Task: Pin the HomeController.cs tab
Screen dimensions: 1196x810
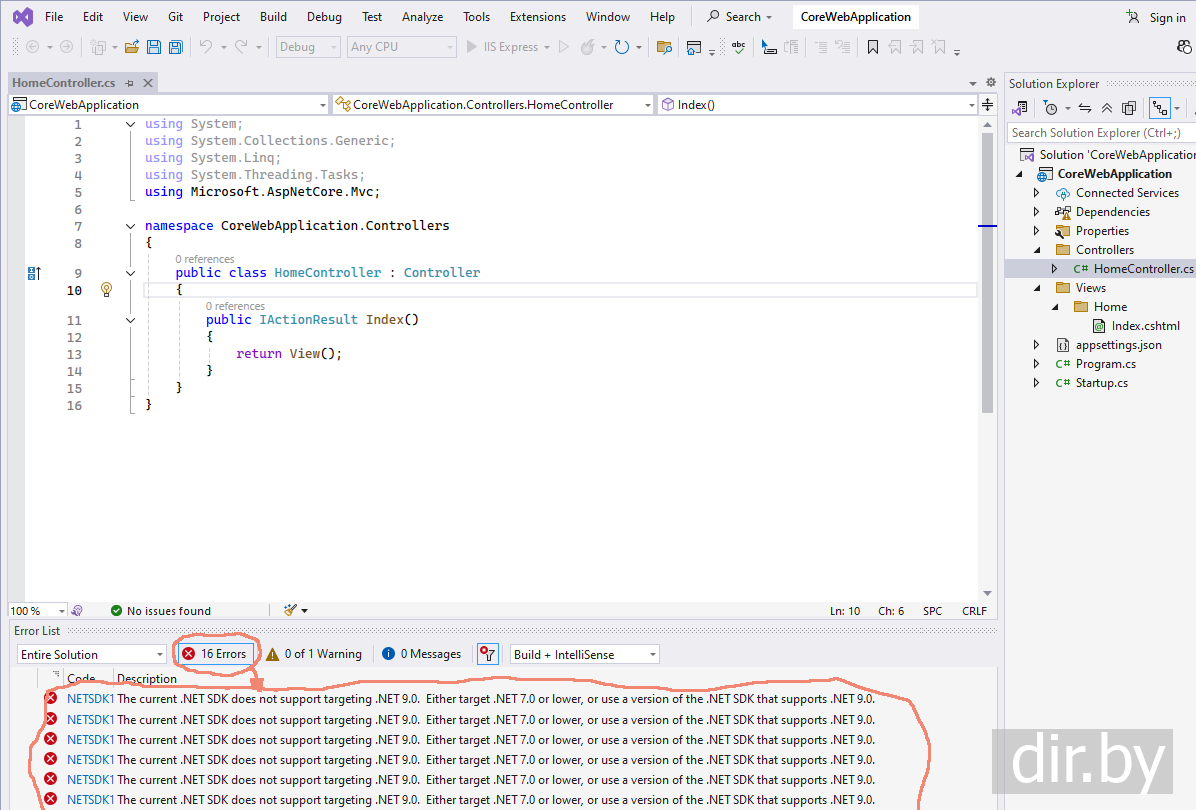Action: (x=130, y=83)
